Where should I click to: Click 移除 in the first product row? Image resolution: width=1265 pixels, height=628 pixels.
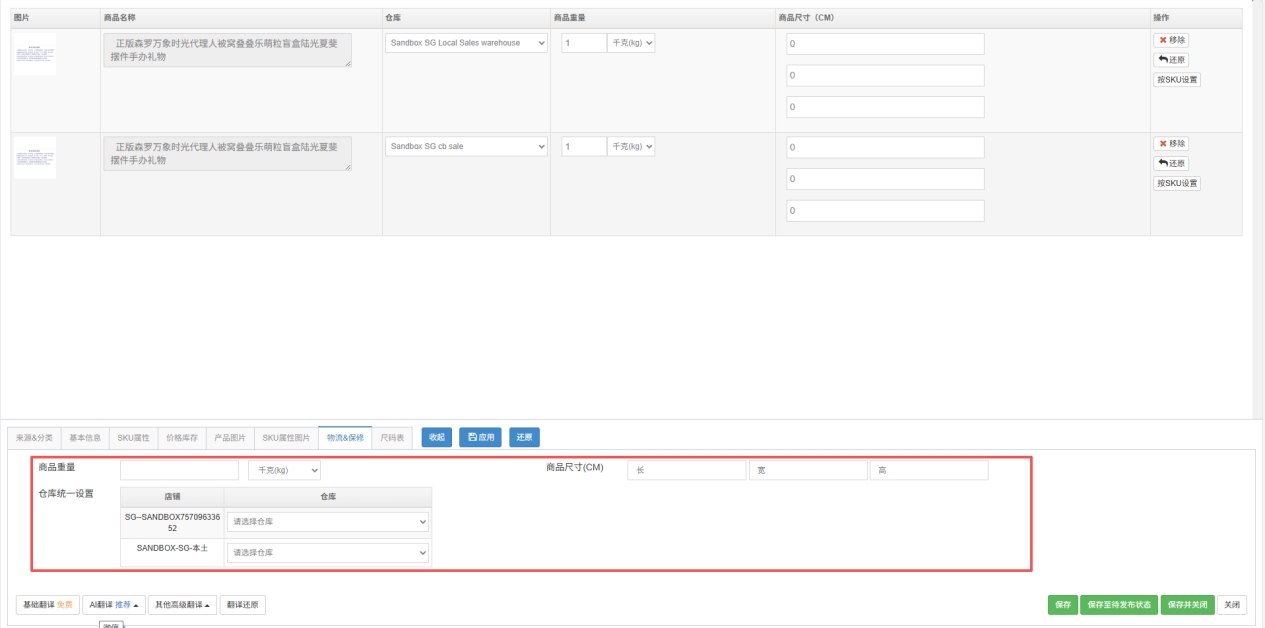click(x=1171, y=40)
